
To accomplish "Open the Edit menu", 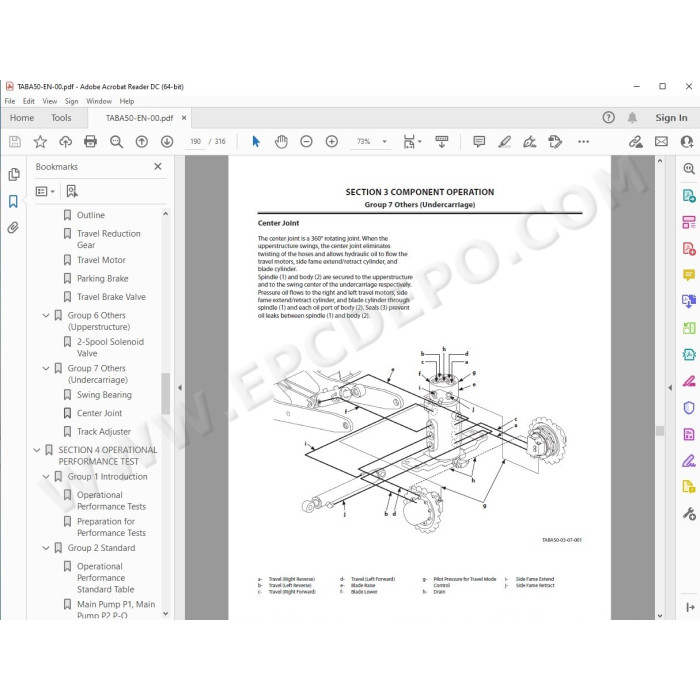I will [x=29, y=101].
